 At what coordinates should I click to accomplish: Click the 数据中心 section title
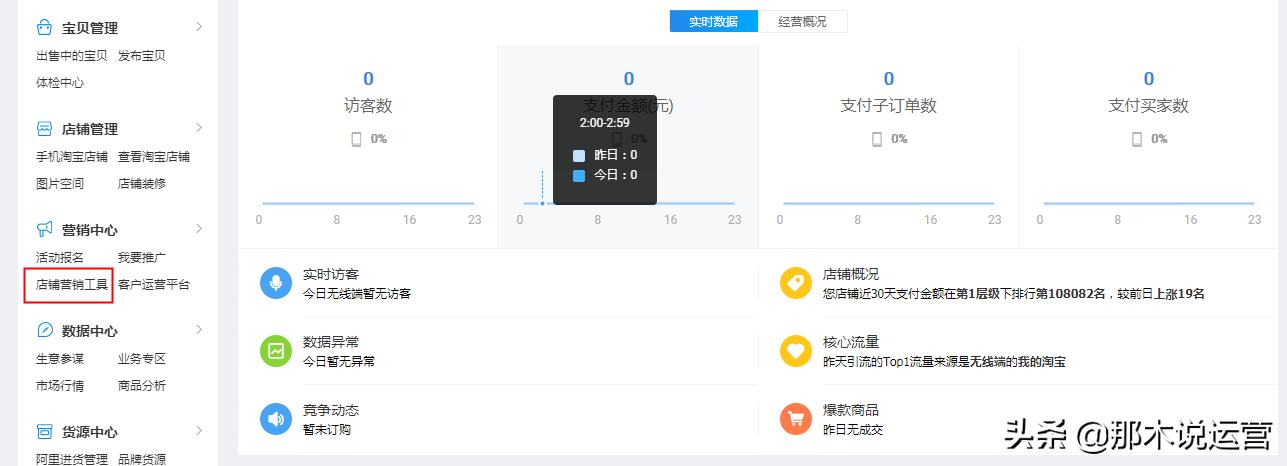[x=90, y=331]
